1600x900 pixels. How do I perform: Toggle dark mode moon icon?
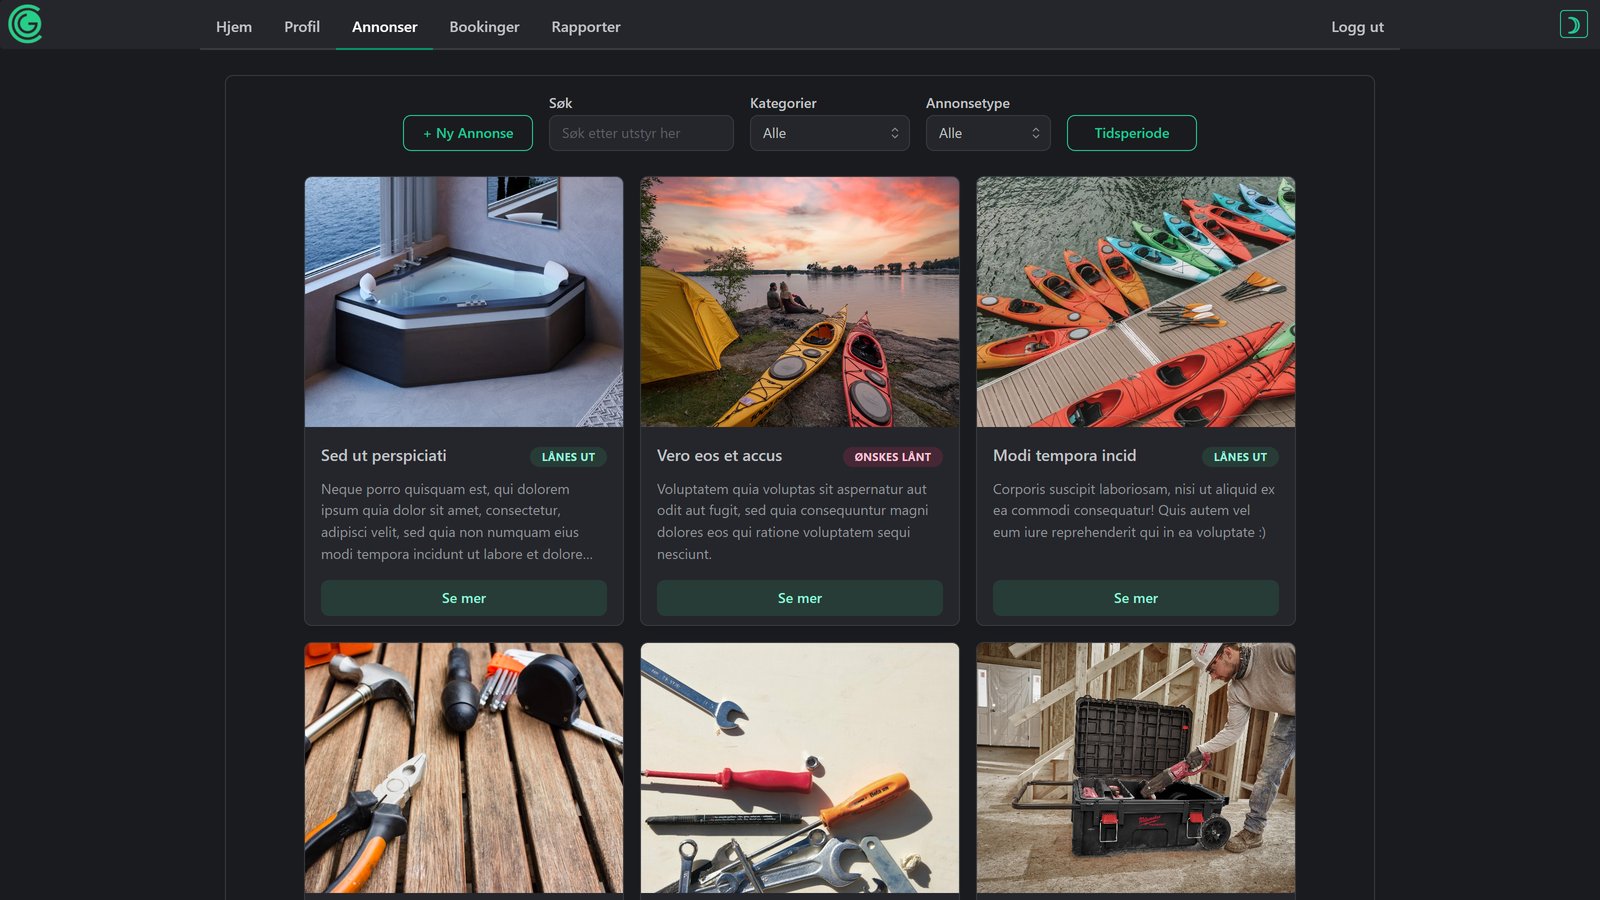point(1573,24)
